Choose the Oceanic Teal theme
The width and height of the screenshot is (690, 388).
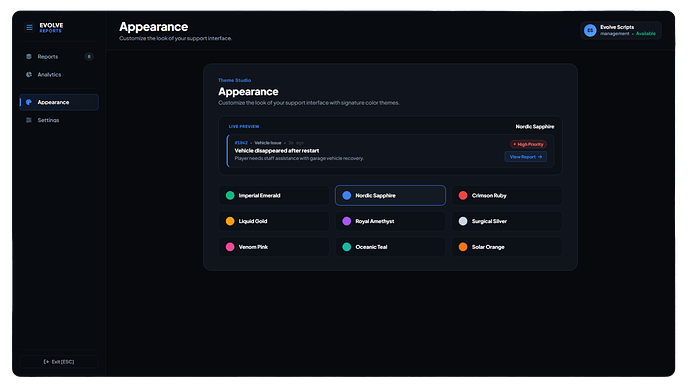(x=390, y=247)
